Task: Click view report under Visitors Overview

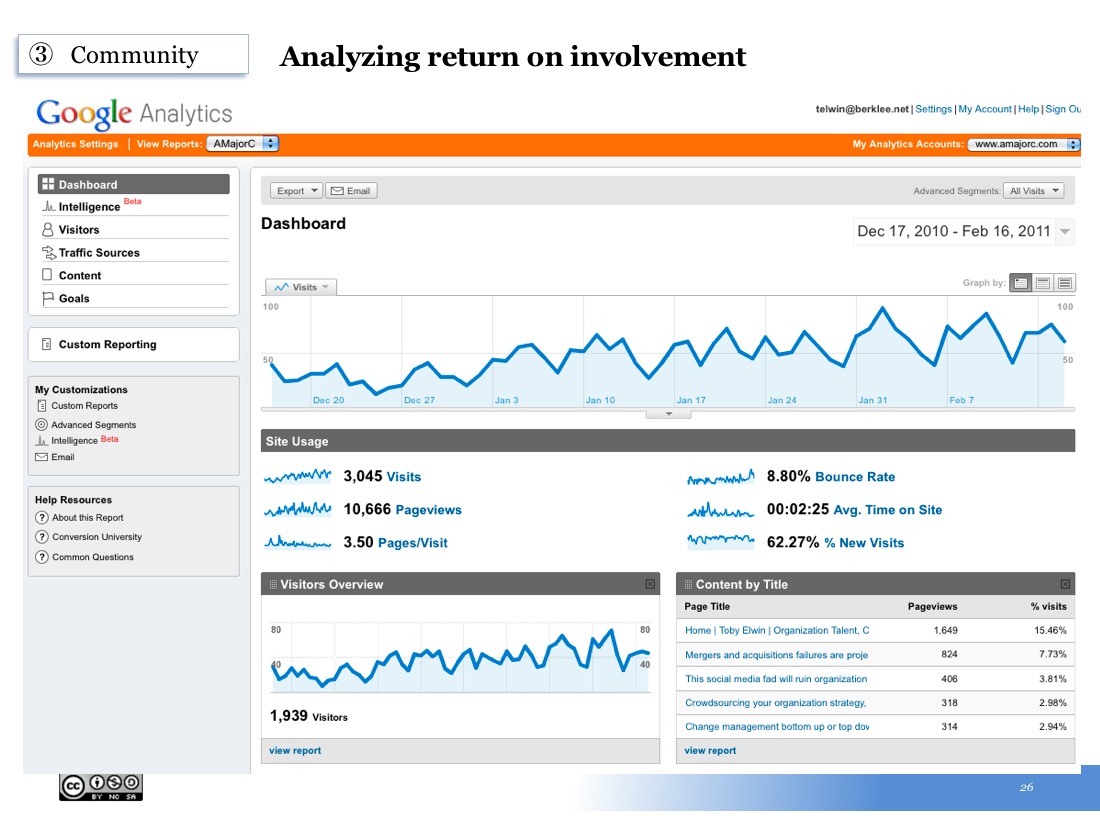Action: coord(295,751)
